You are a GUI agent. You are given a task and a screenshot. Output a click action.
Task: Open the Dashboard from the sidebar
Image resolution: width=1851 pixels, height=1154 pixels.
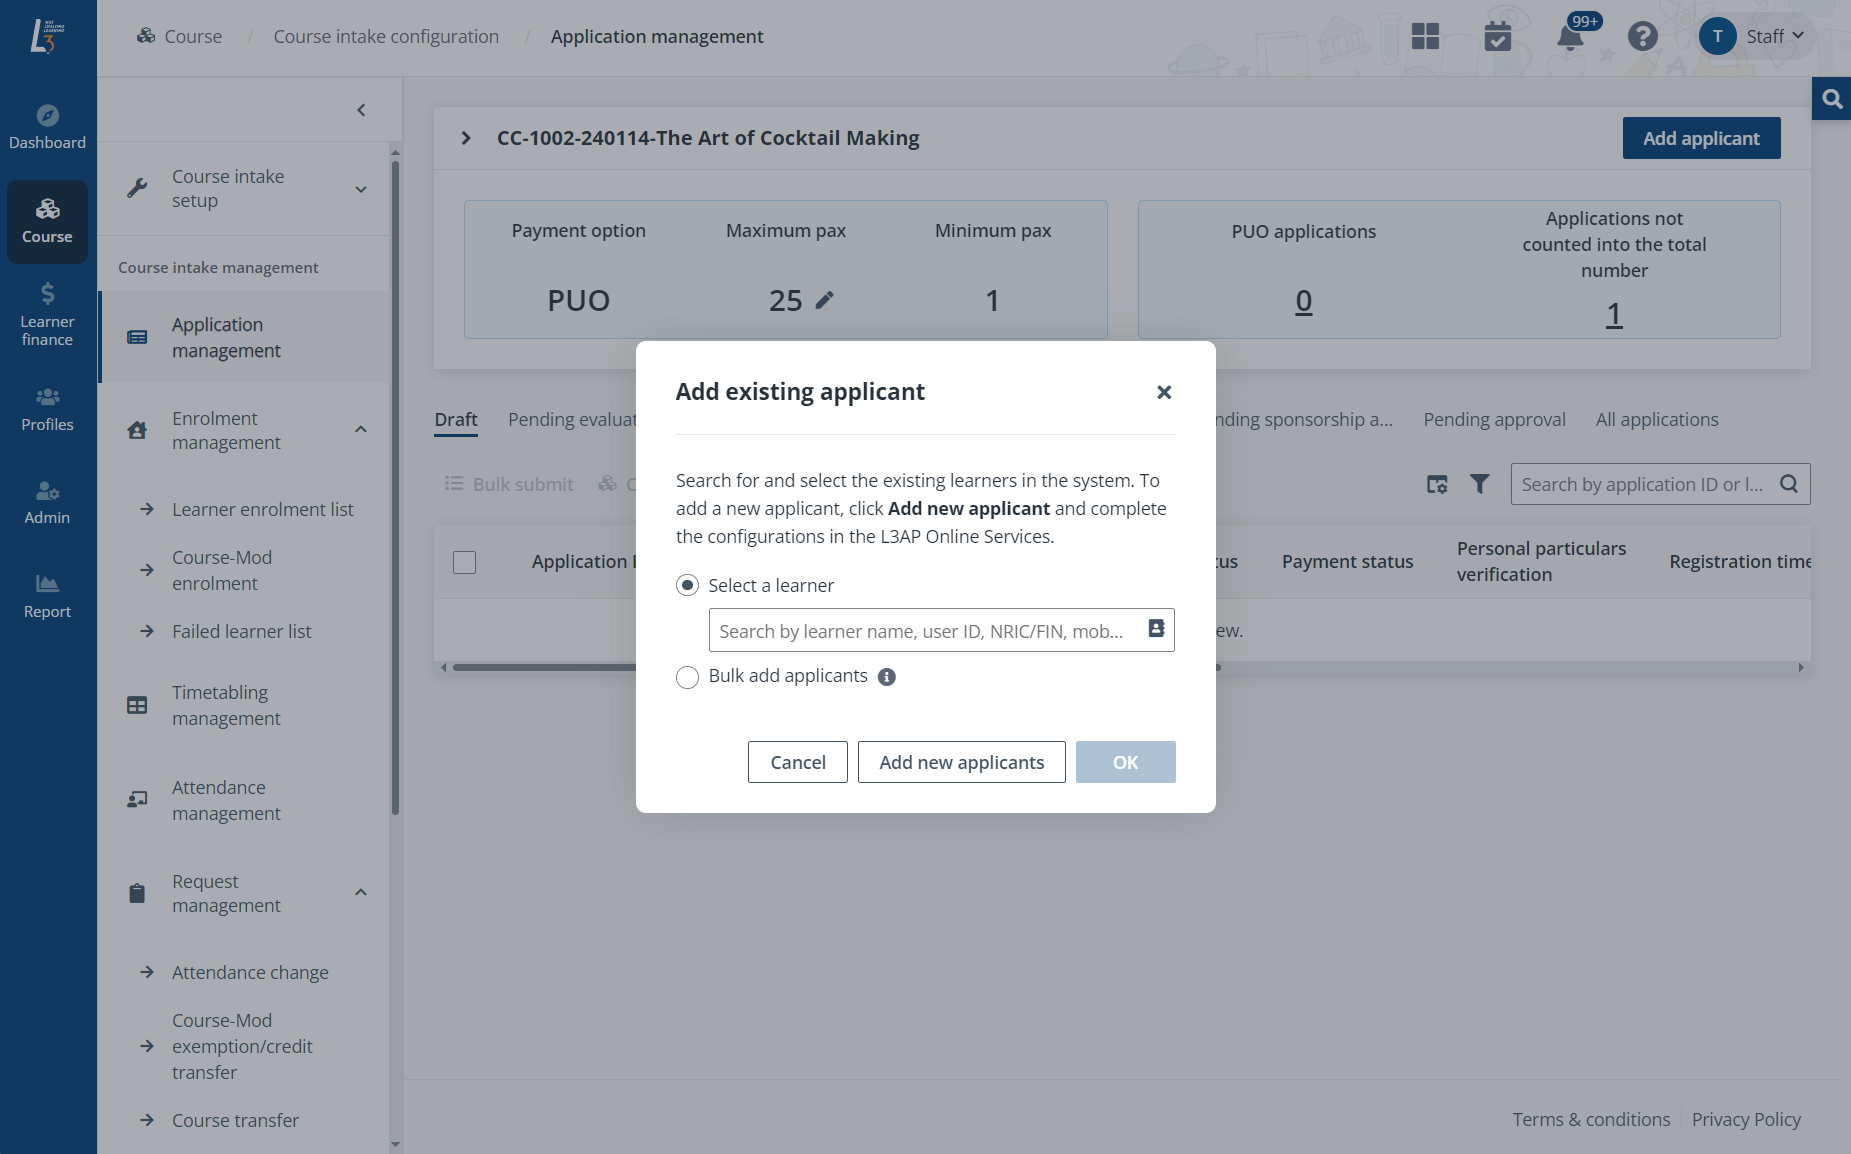(47, 126)
